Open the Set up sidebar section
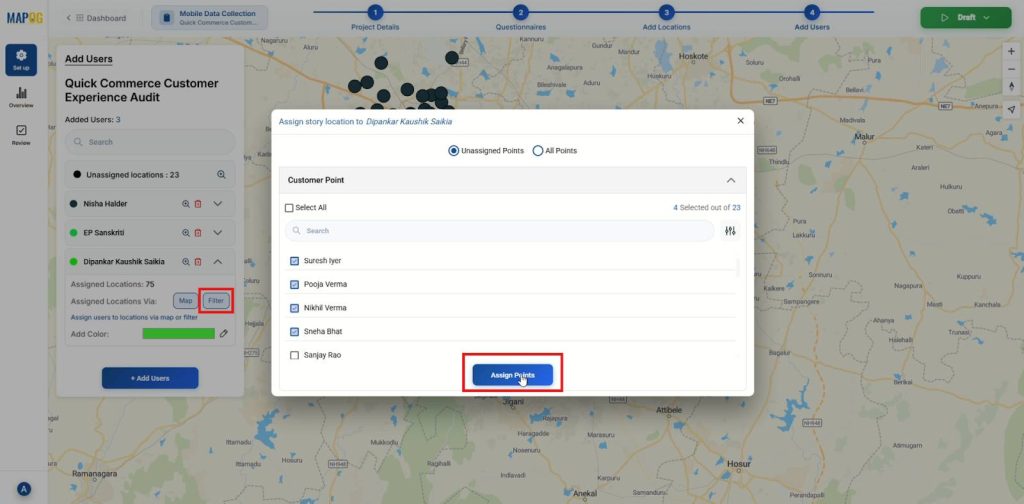The width and height of the screenshot is (1024, 504). click(x=21, y=59)
